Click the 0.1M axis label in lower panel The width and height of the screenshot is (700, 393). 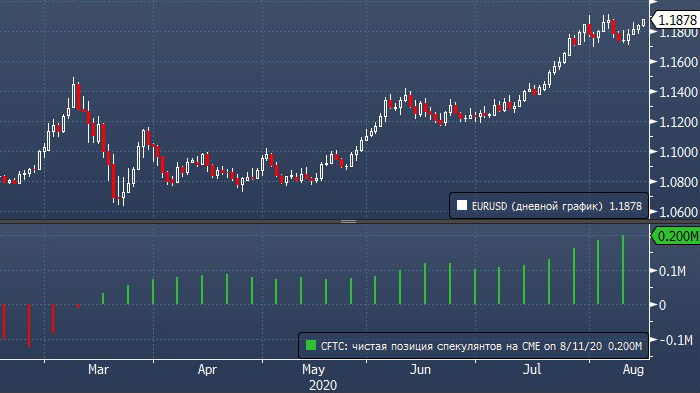[672, 271]
